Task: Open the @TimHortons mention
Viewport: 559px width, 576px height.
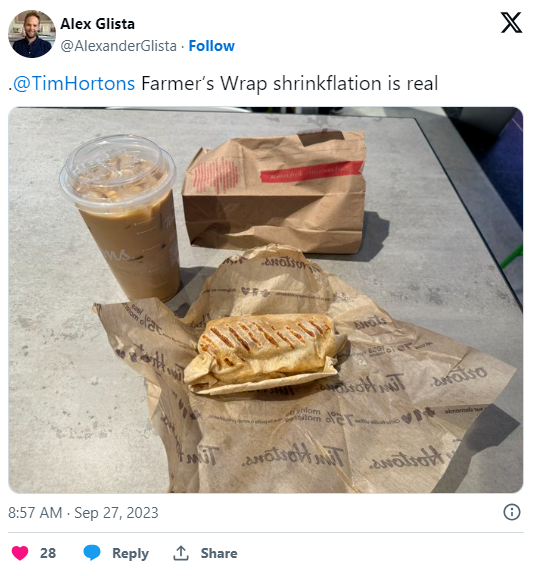Action: [x=74, y=83]
